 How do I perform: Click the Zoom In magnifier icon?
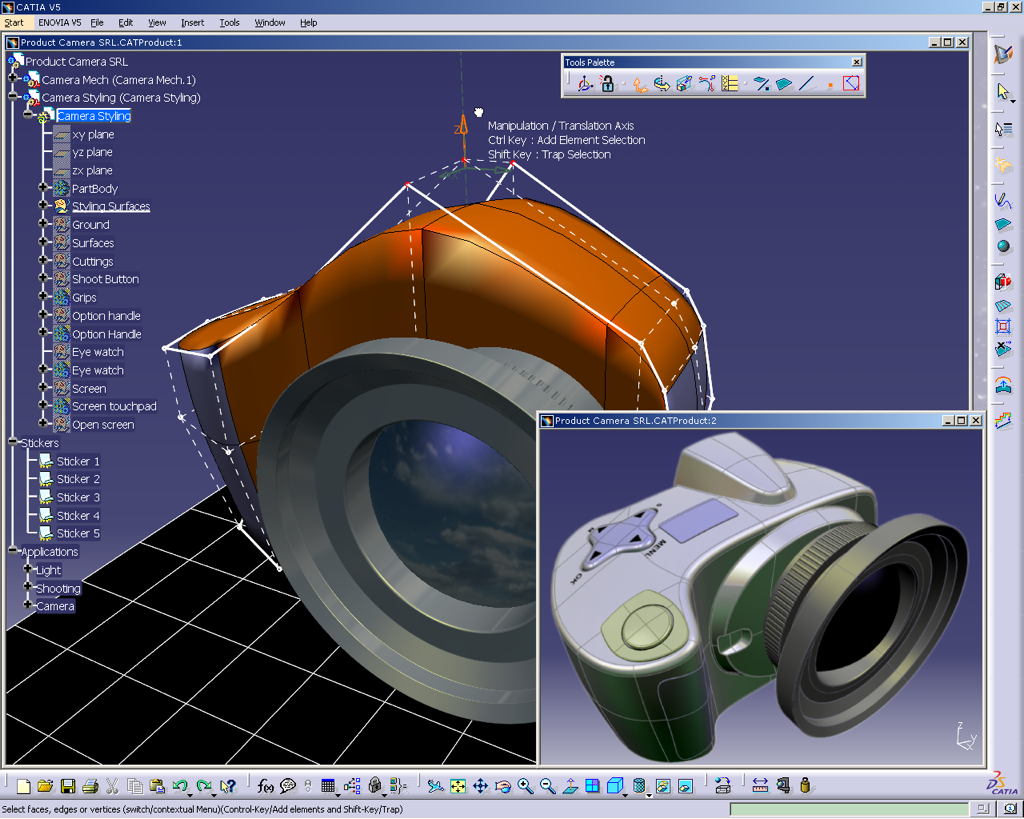(526, 786)
